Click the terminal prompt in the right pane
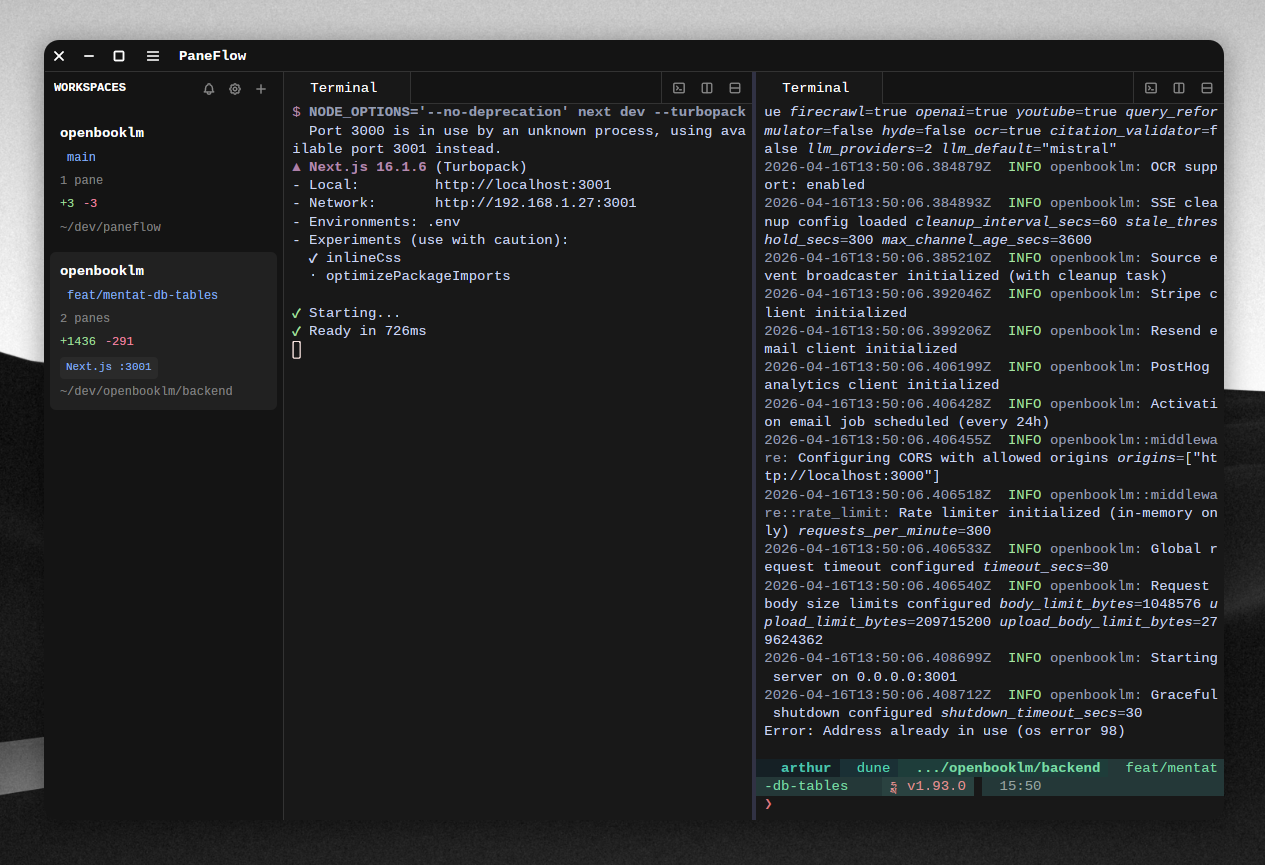 [766, 804]
